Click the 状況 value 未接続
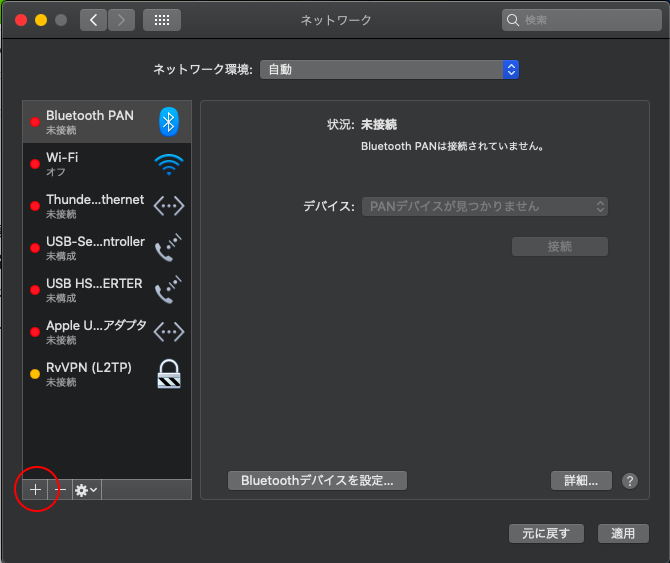This screenshot has height=563, width=670. (x=379, y=125)
